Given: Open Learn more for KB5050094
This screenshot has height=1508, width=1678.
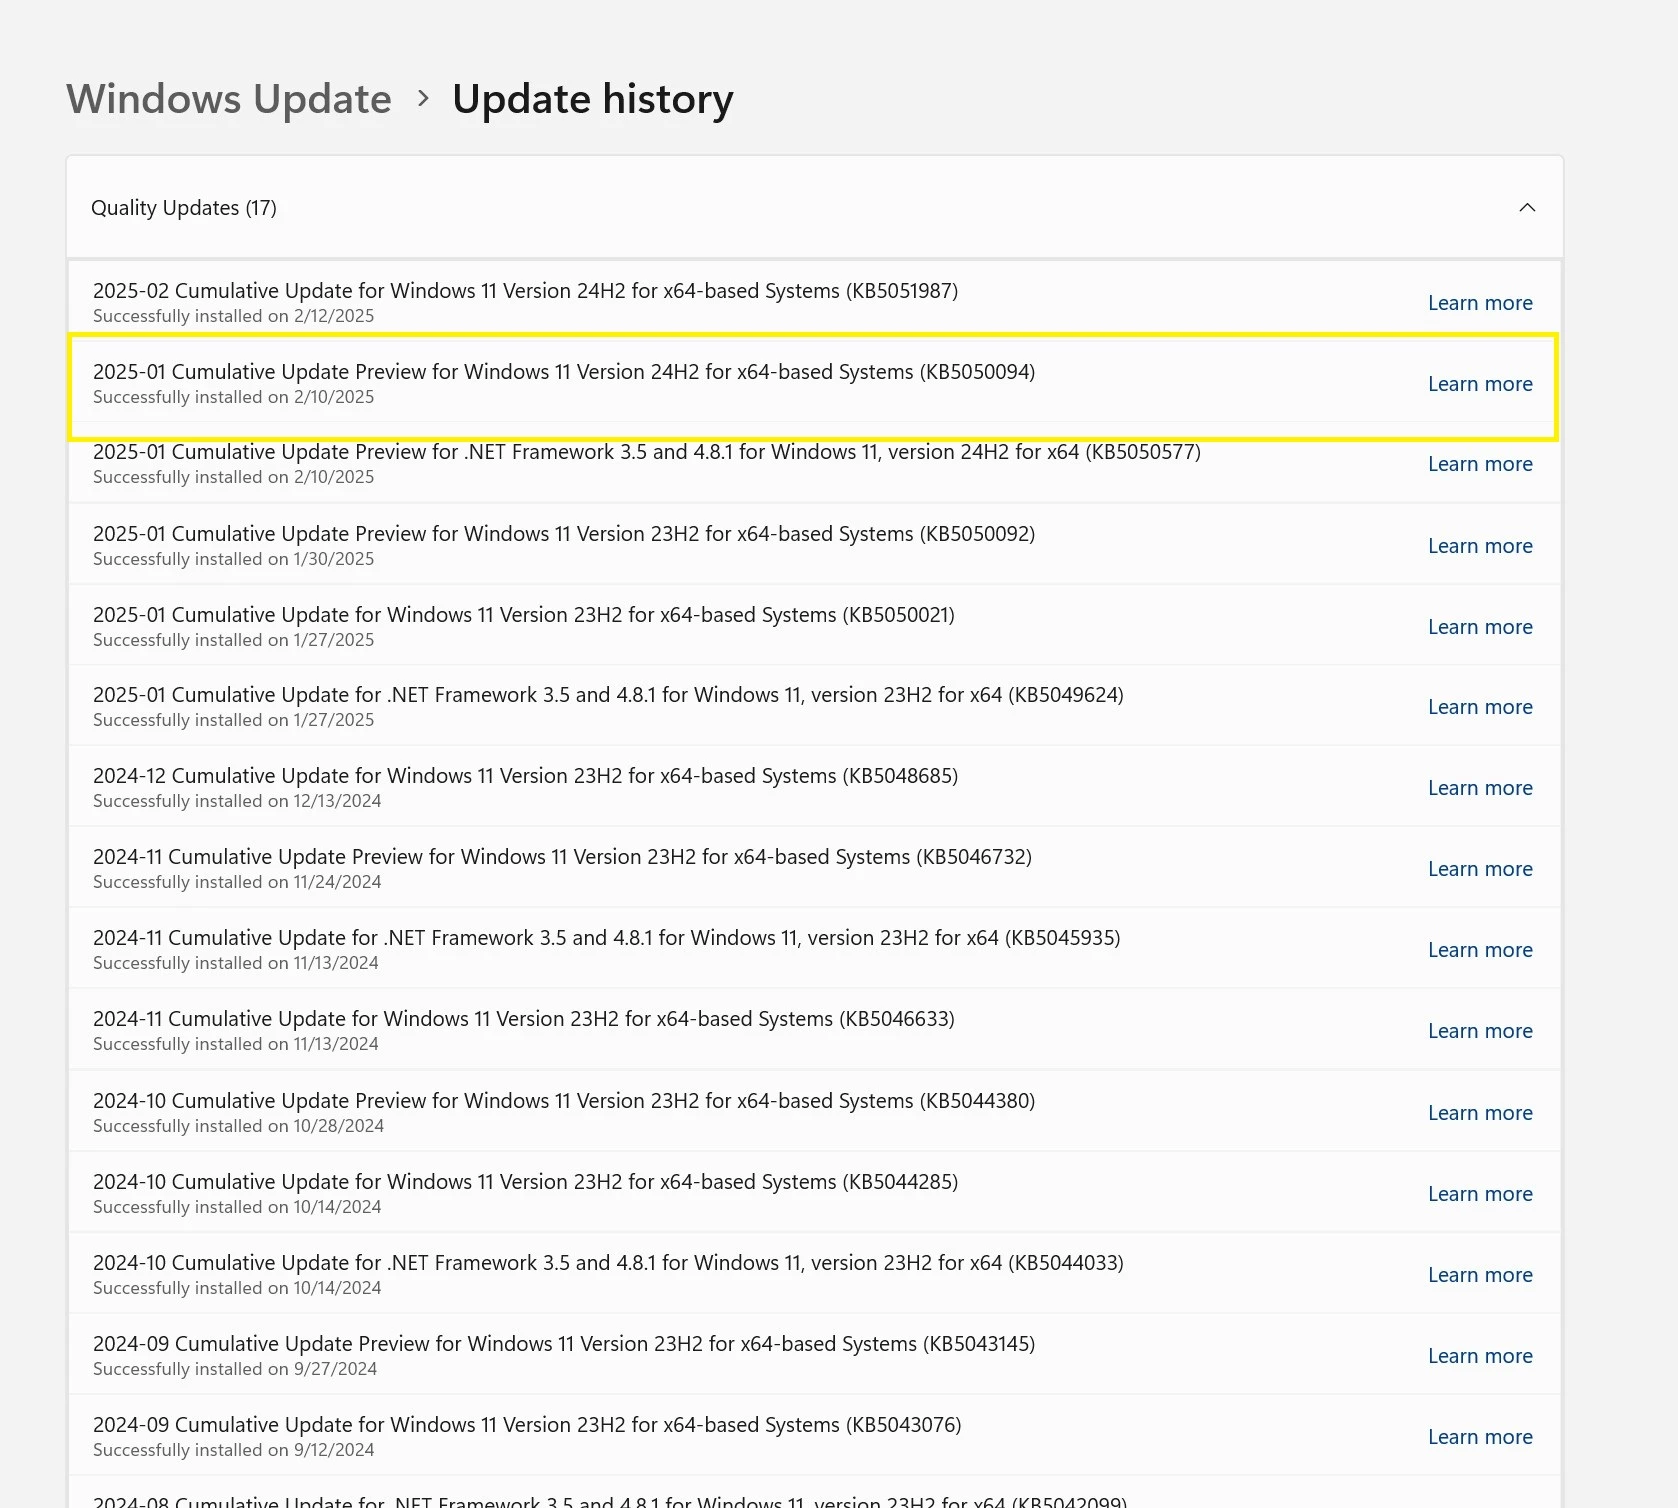Looking at the screenshot, I should tap(1480, 384).
